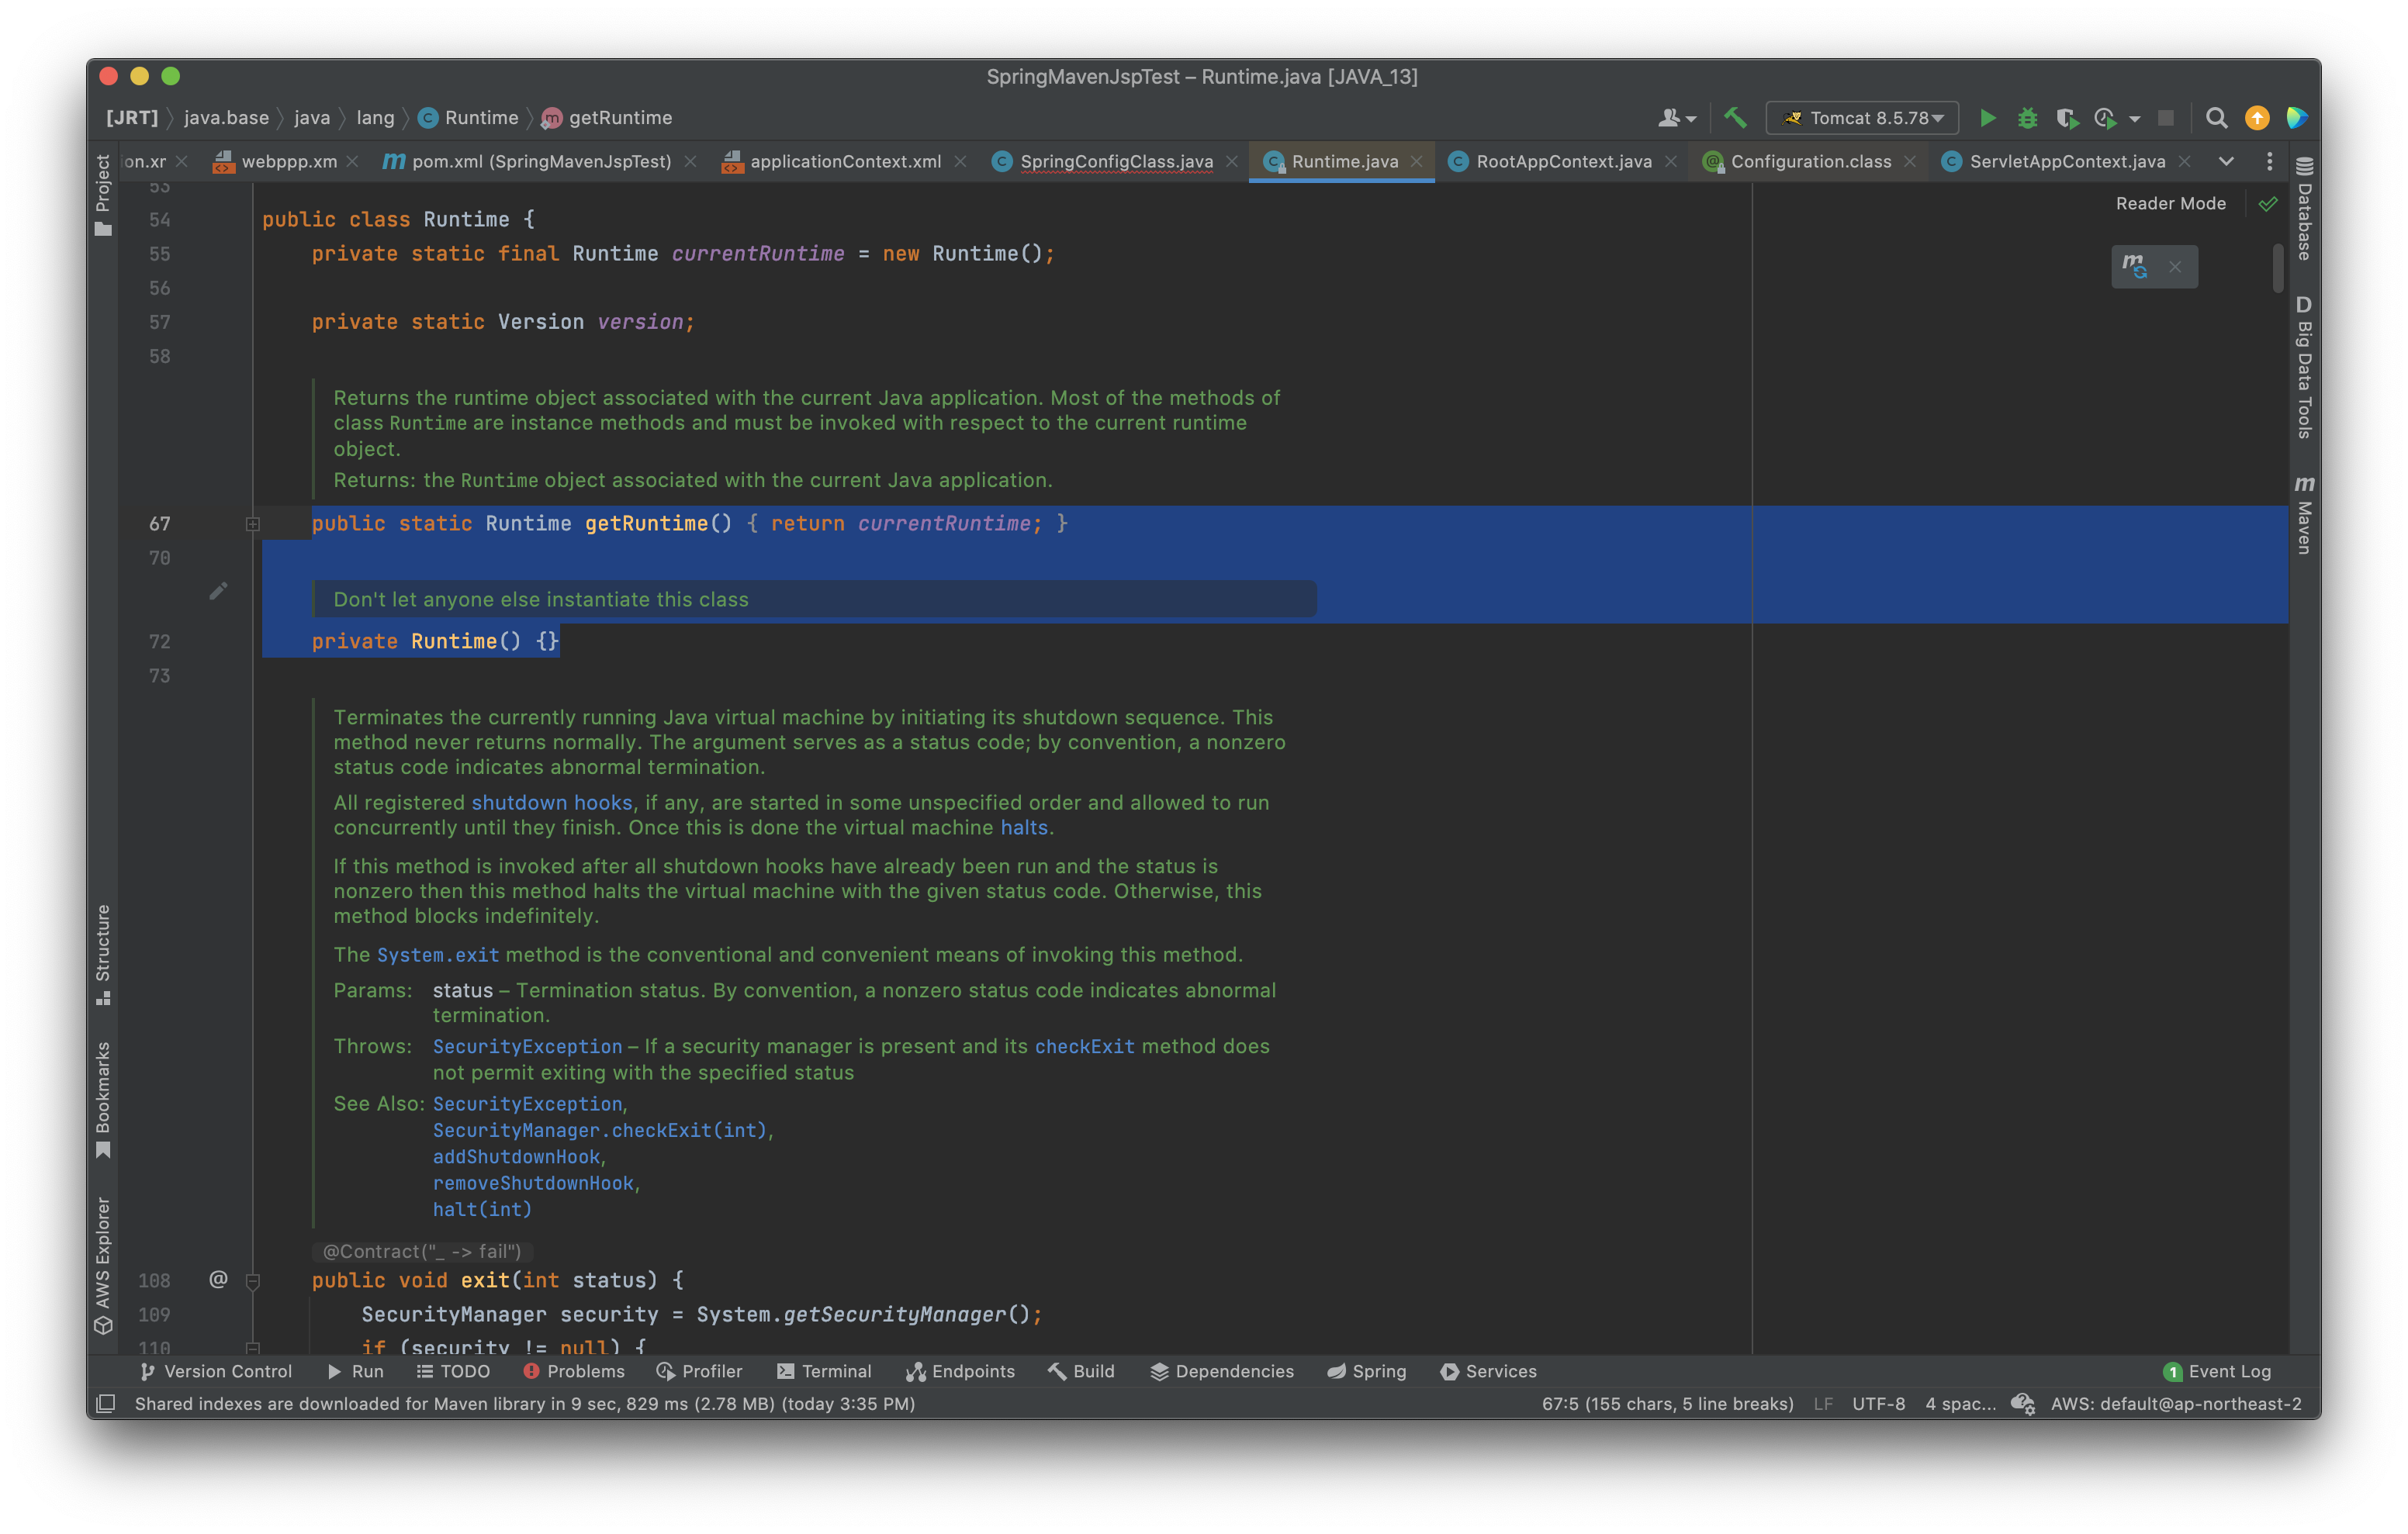Toggle Reader Mode in the editor
Viewport: 2408px width, 1534px height.
click(x=2170, y=203)
